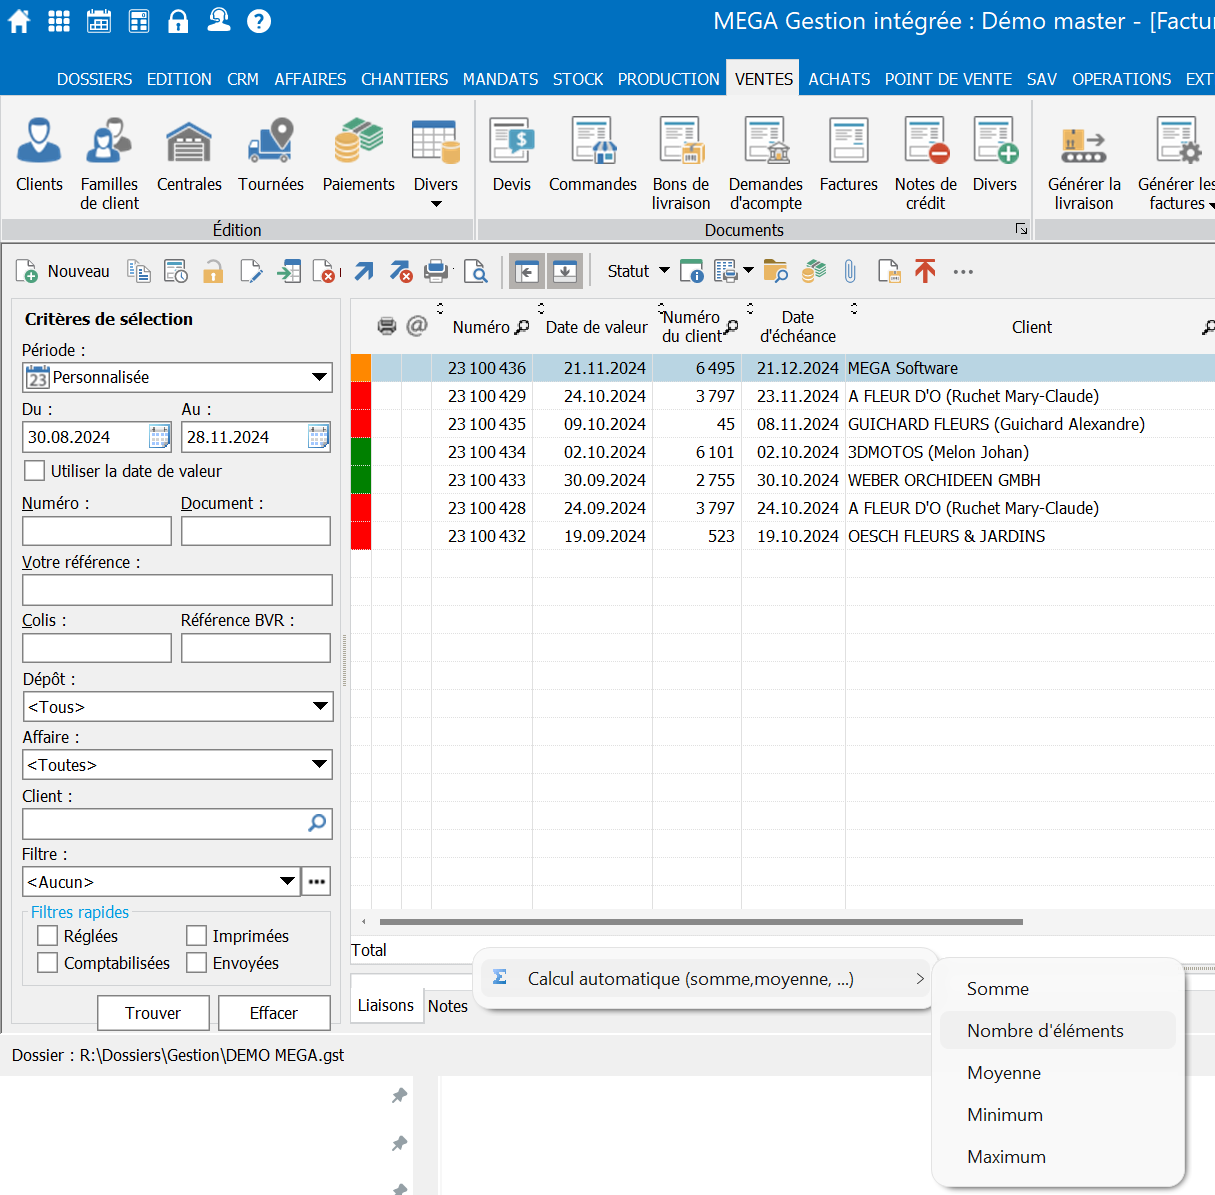Click the print icon in toolbar
The image size is (1215, 1195).
click(x=436, y=271)
